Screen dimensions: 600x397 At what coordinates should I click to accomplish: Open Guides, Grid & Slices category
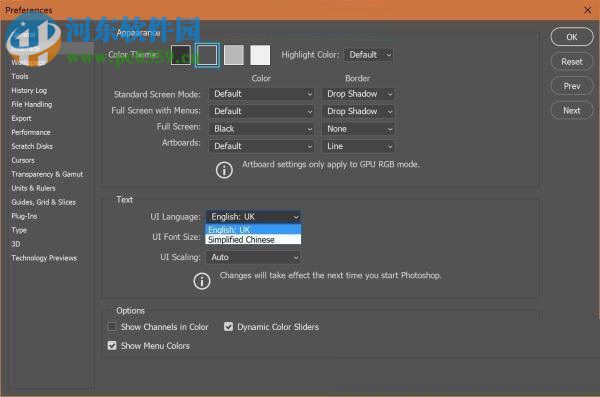point(44,202)
